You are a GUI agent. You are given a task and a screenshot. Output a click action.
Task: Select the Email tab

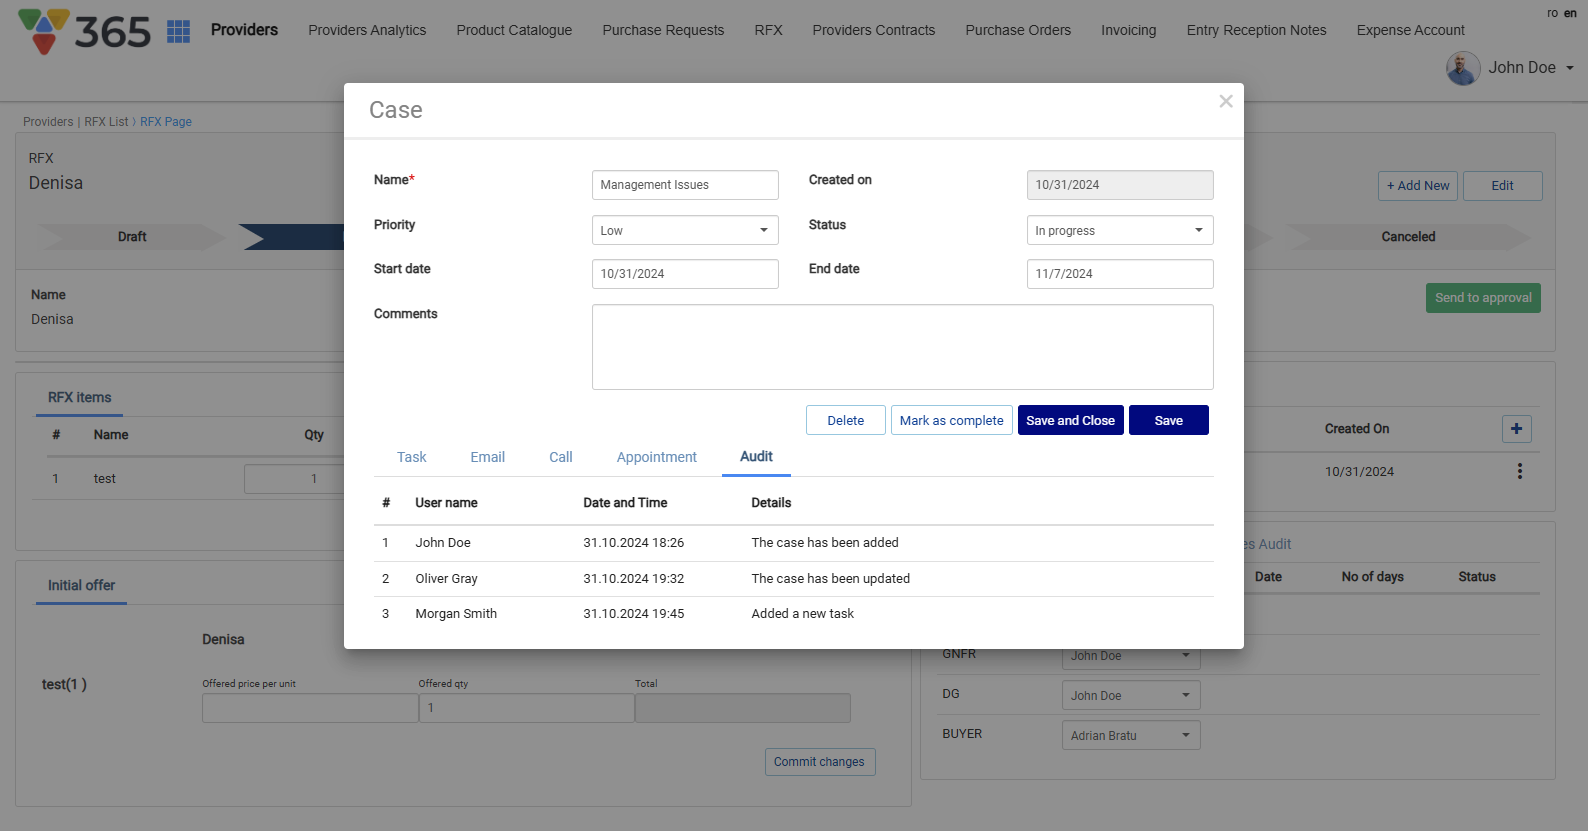coord(487,457)
